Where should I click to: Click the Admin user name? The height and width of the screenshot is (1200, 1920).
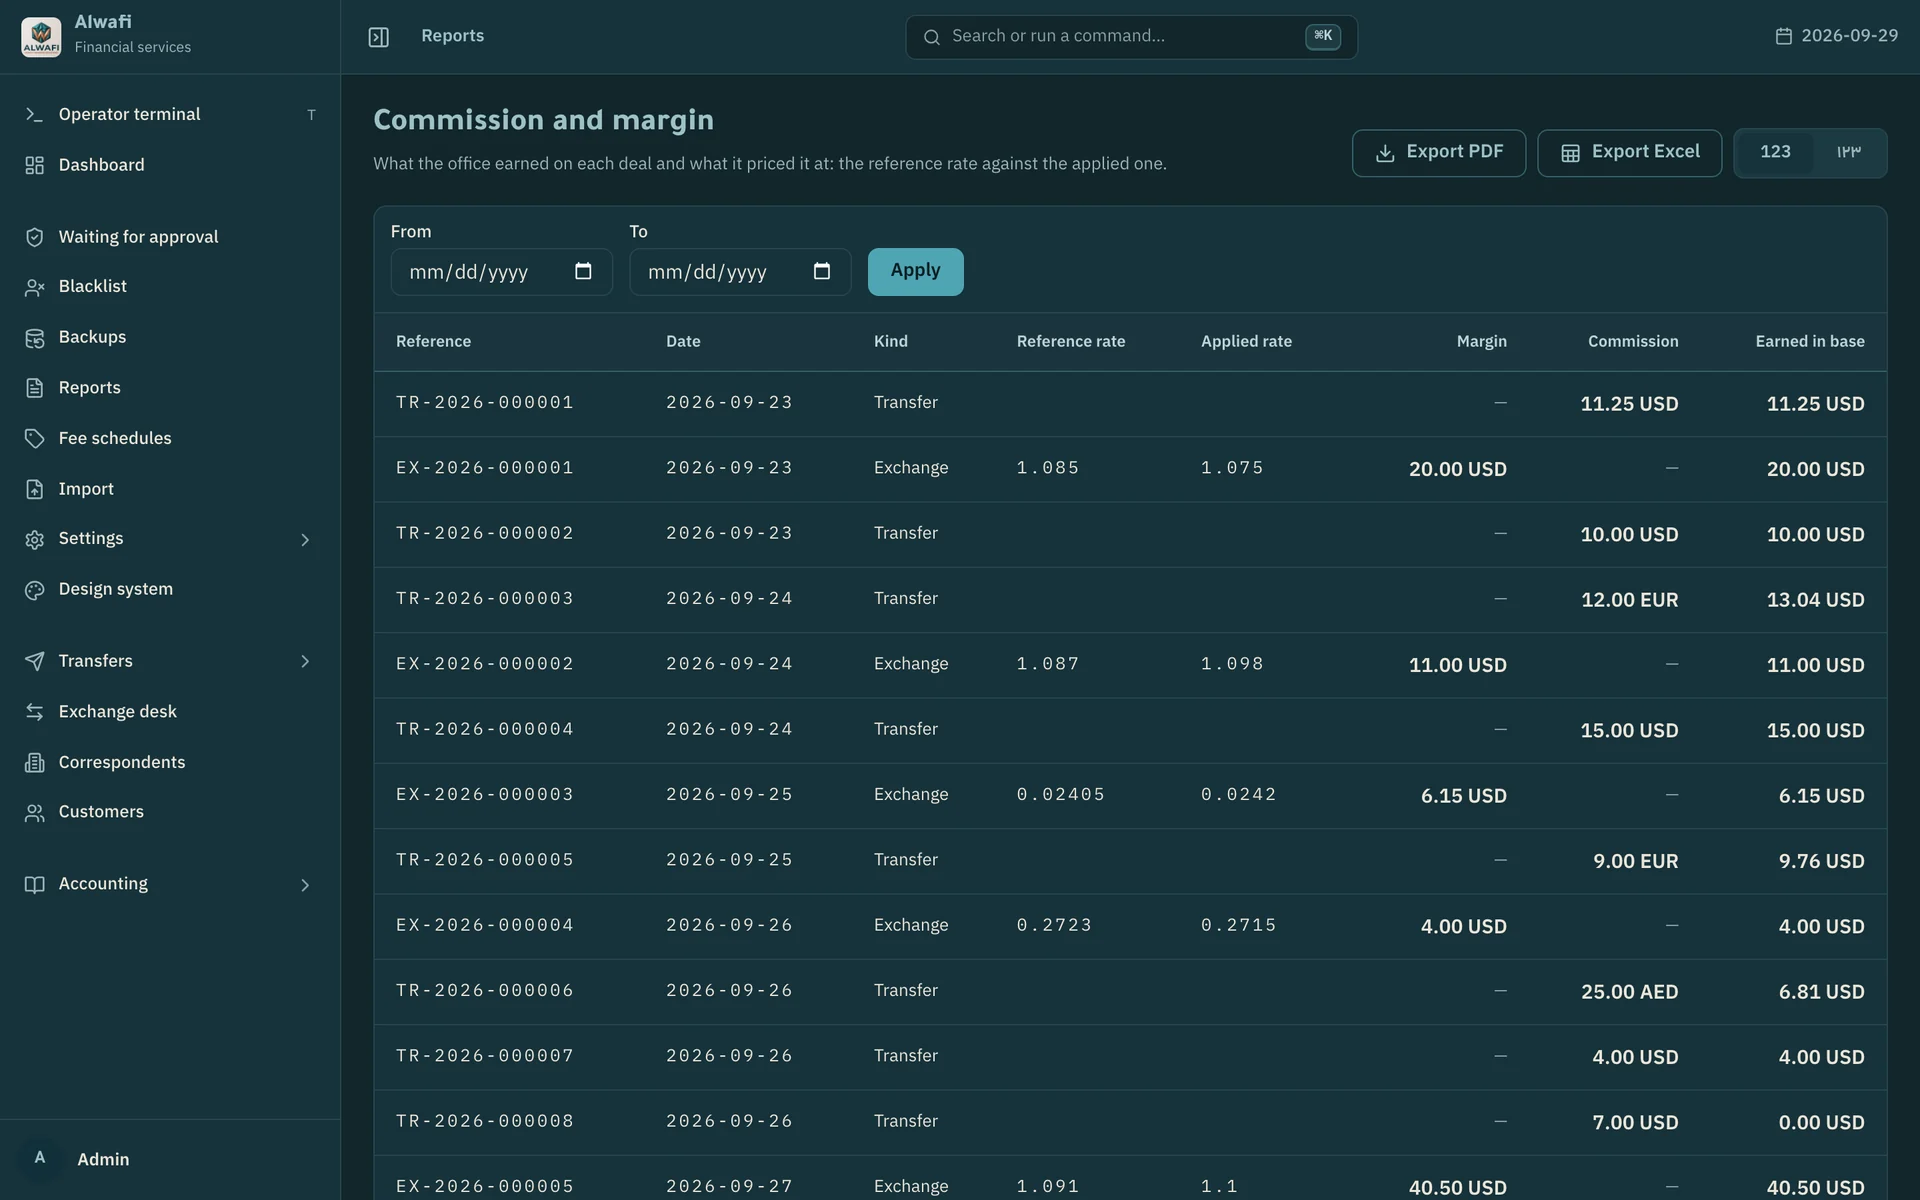[x=103, y=1159]
